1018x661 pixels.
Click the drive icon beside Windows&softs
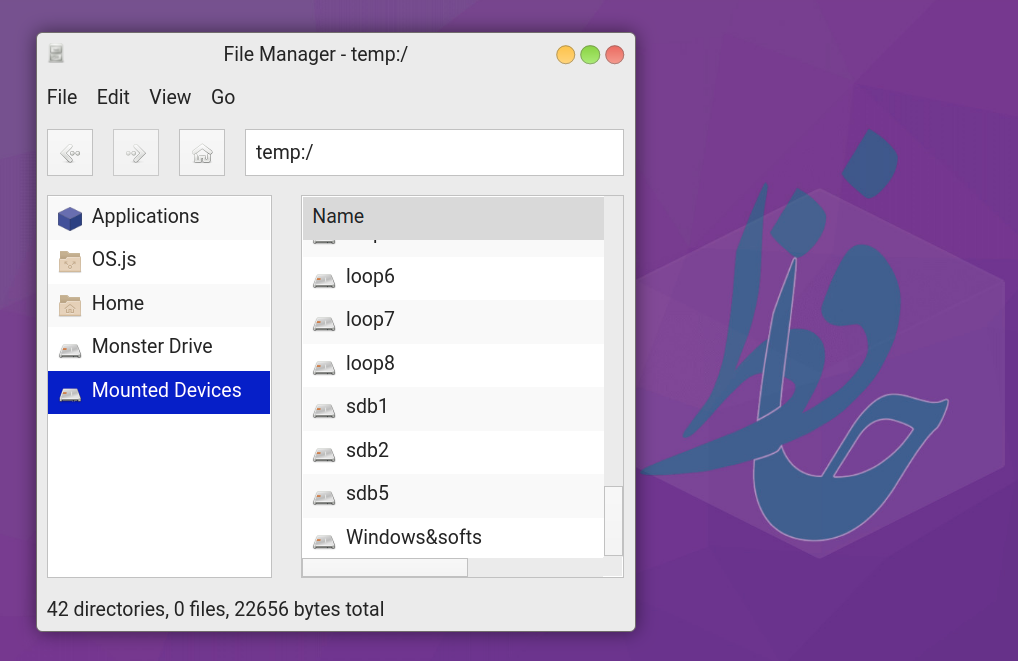323,539
